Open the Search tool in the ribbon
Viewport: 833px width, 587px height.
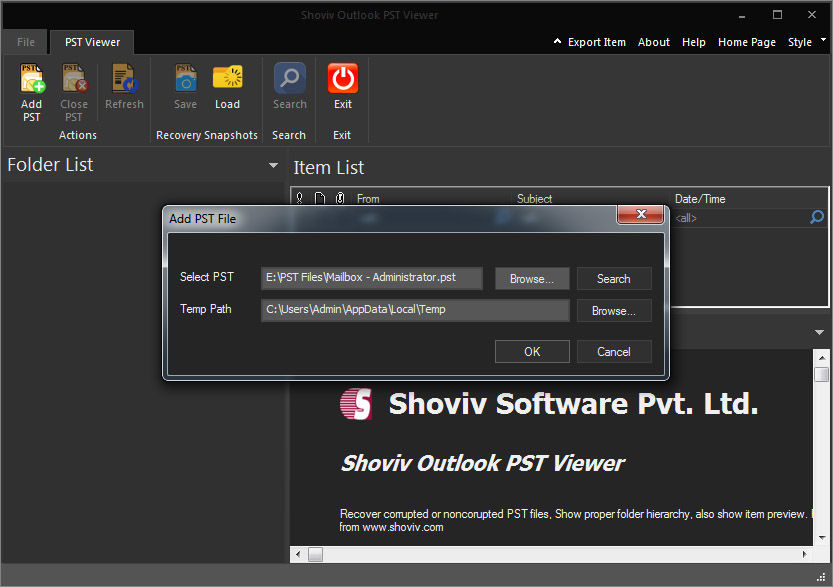(x=290, y=78)
